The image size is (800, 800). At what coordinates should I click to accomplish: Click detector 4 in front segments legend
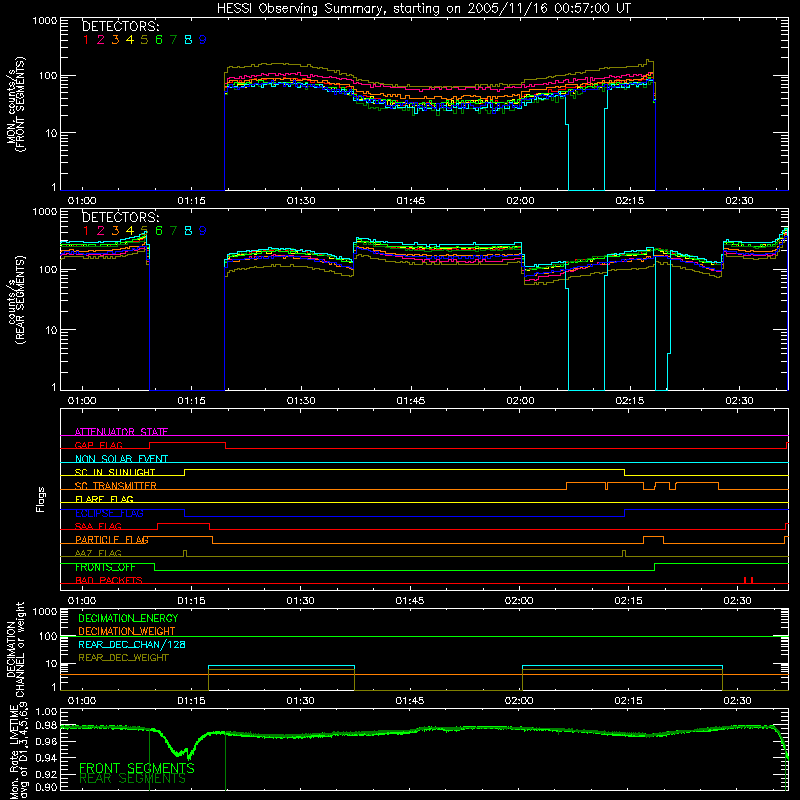[x=130, y=40]
